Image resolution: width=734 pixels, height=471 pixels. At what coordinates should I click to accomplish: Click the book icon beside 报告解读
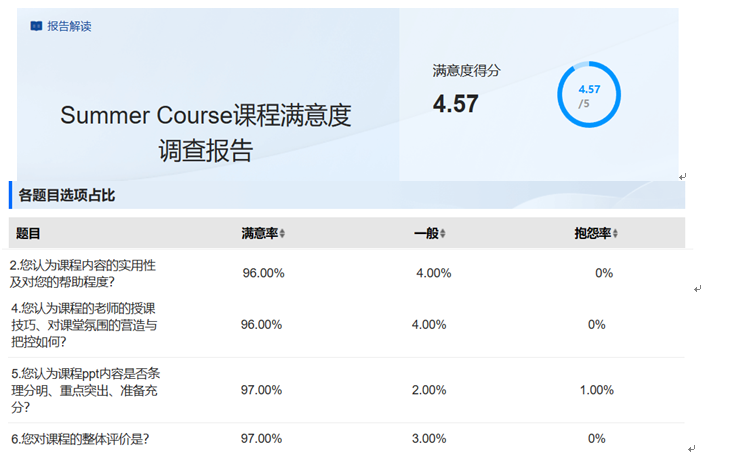[37, 25]
